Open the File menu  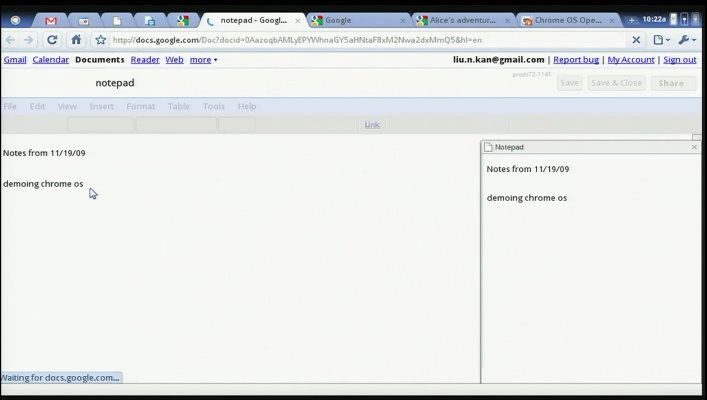[x=10, y=106]
